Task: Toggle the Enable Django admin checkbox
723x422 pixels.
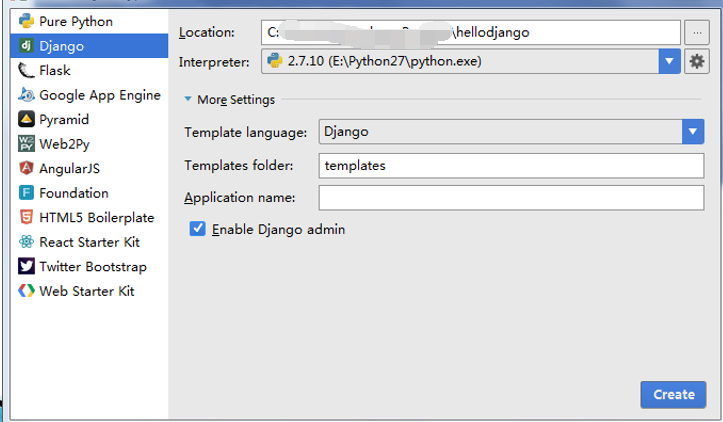Action: pyautogui.click(x=197, y=228)
